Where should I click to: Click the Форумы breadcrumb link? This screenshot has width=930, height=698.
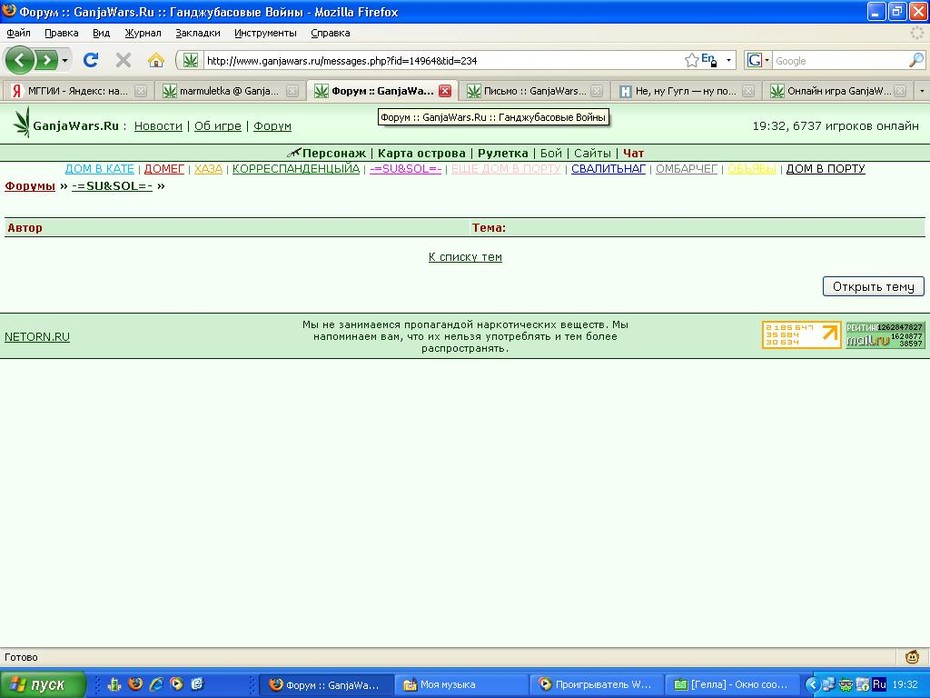(30, 186)
